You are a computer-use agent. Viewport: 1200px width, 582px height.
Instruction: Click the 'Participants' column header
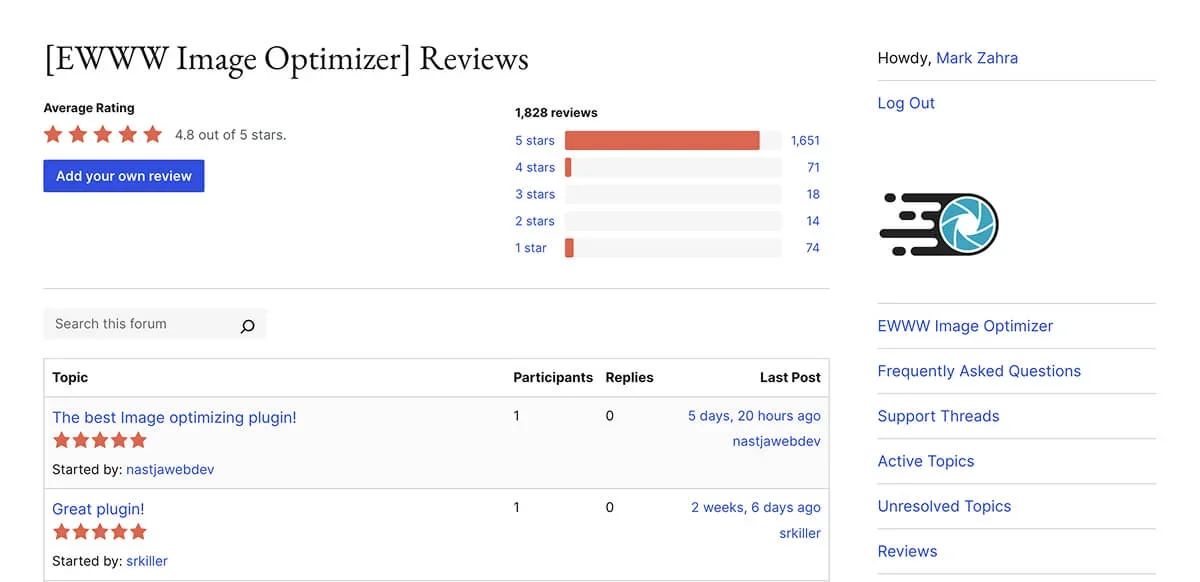(x=553, y=377)
